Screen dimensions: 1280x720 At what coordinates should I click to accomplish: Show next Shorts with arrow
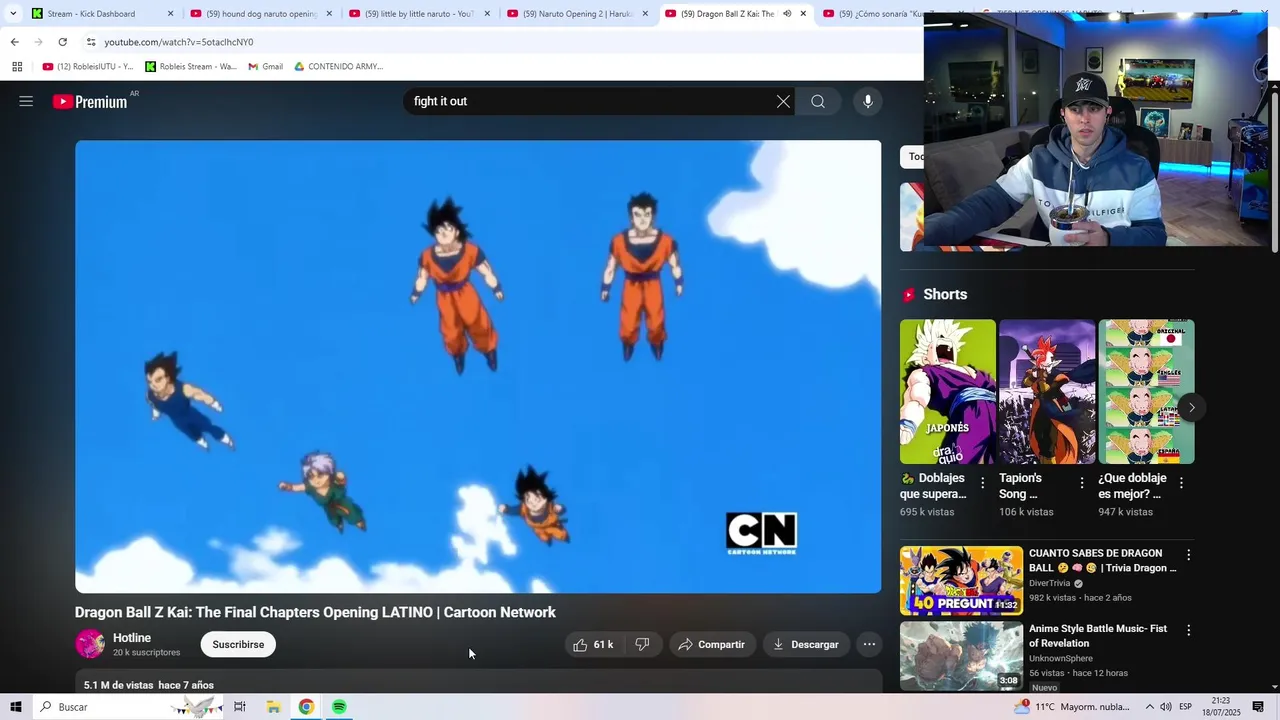coord(1191,408)
